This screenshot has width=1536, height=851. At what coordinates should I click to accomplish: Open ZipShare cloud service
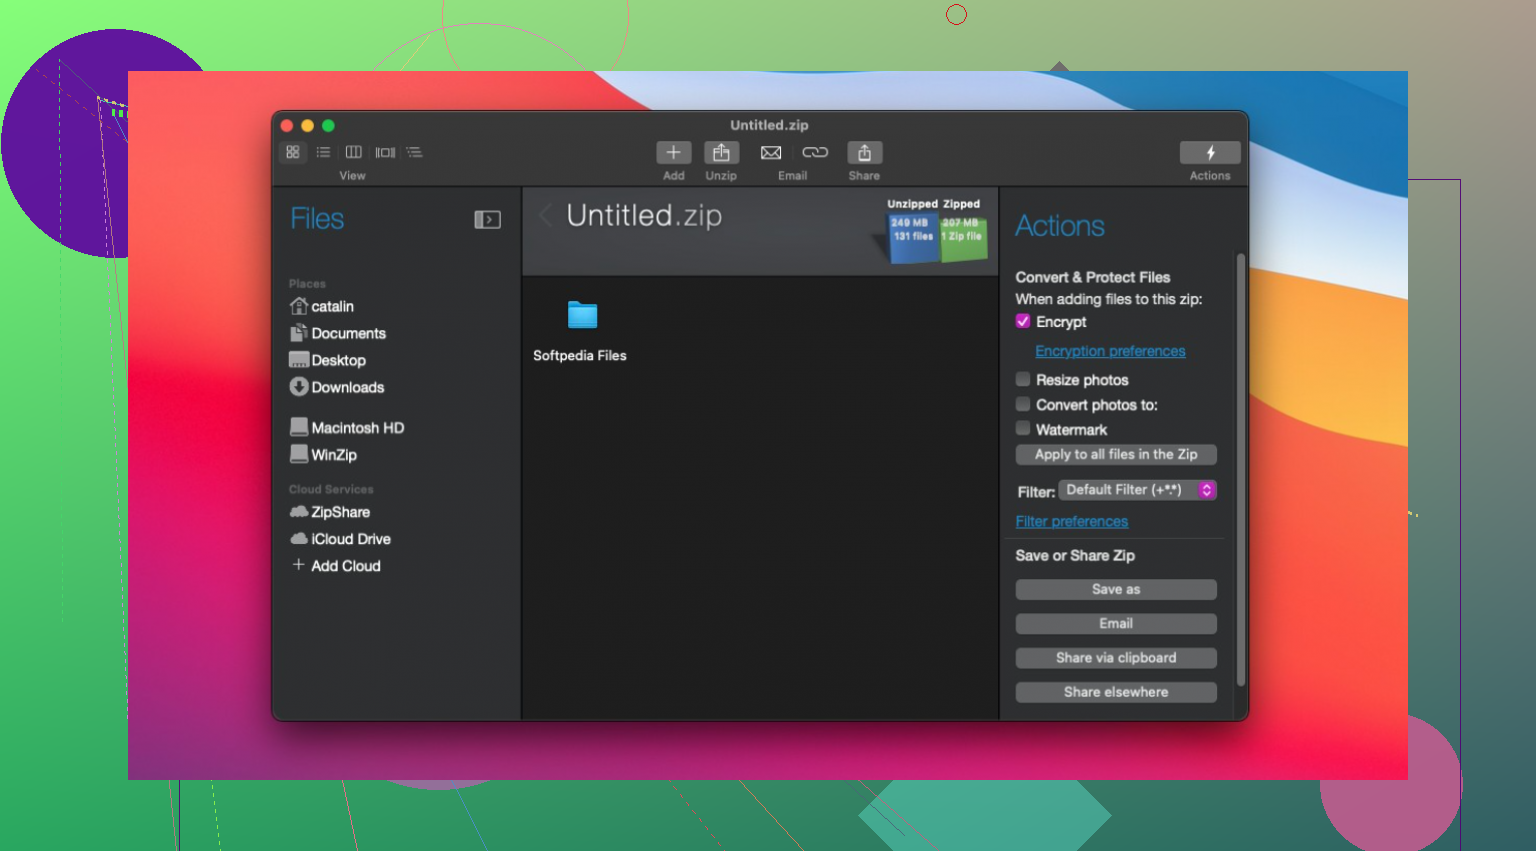330,511
